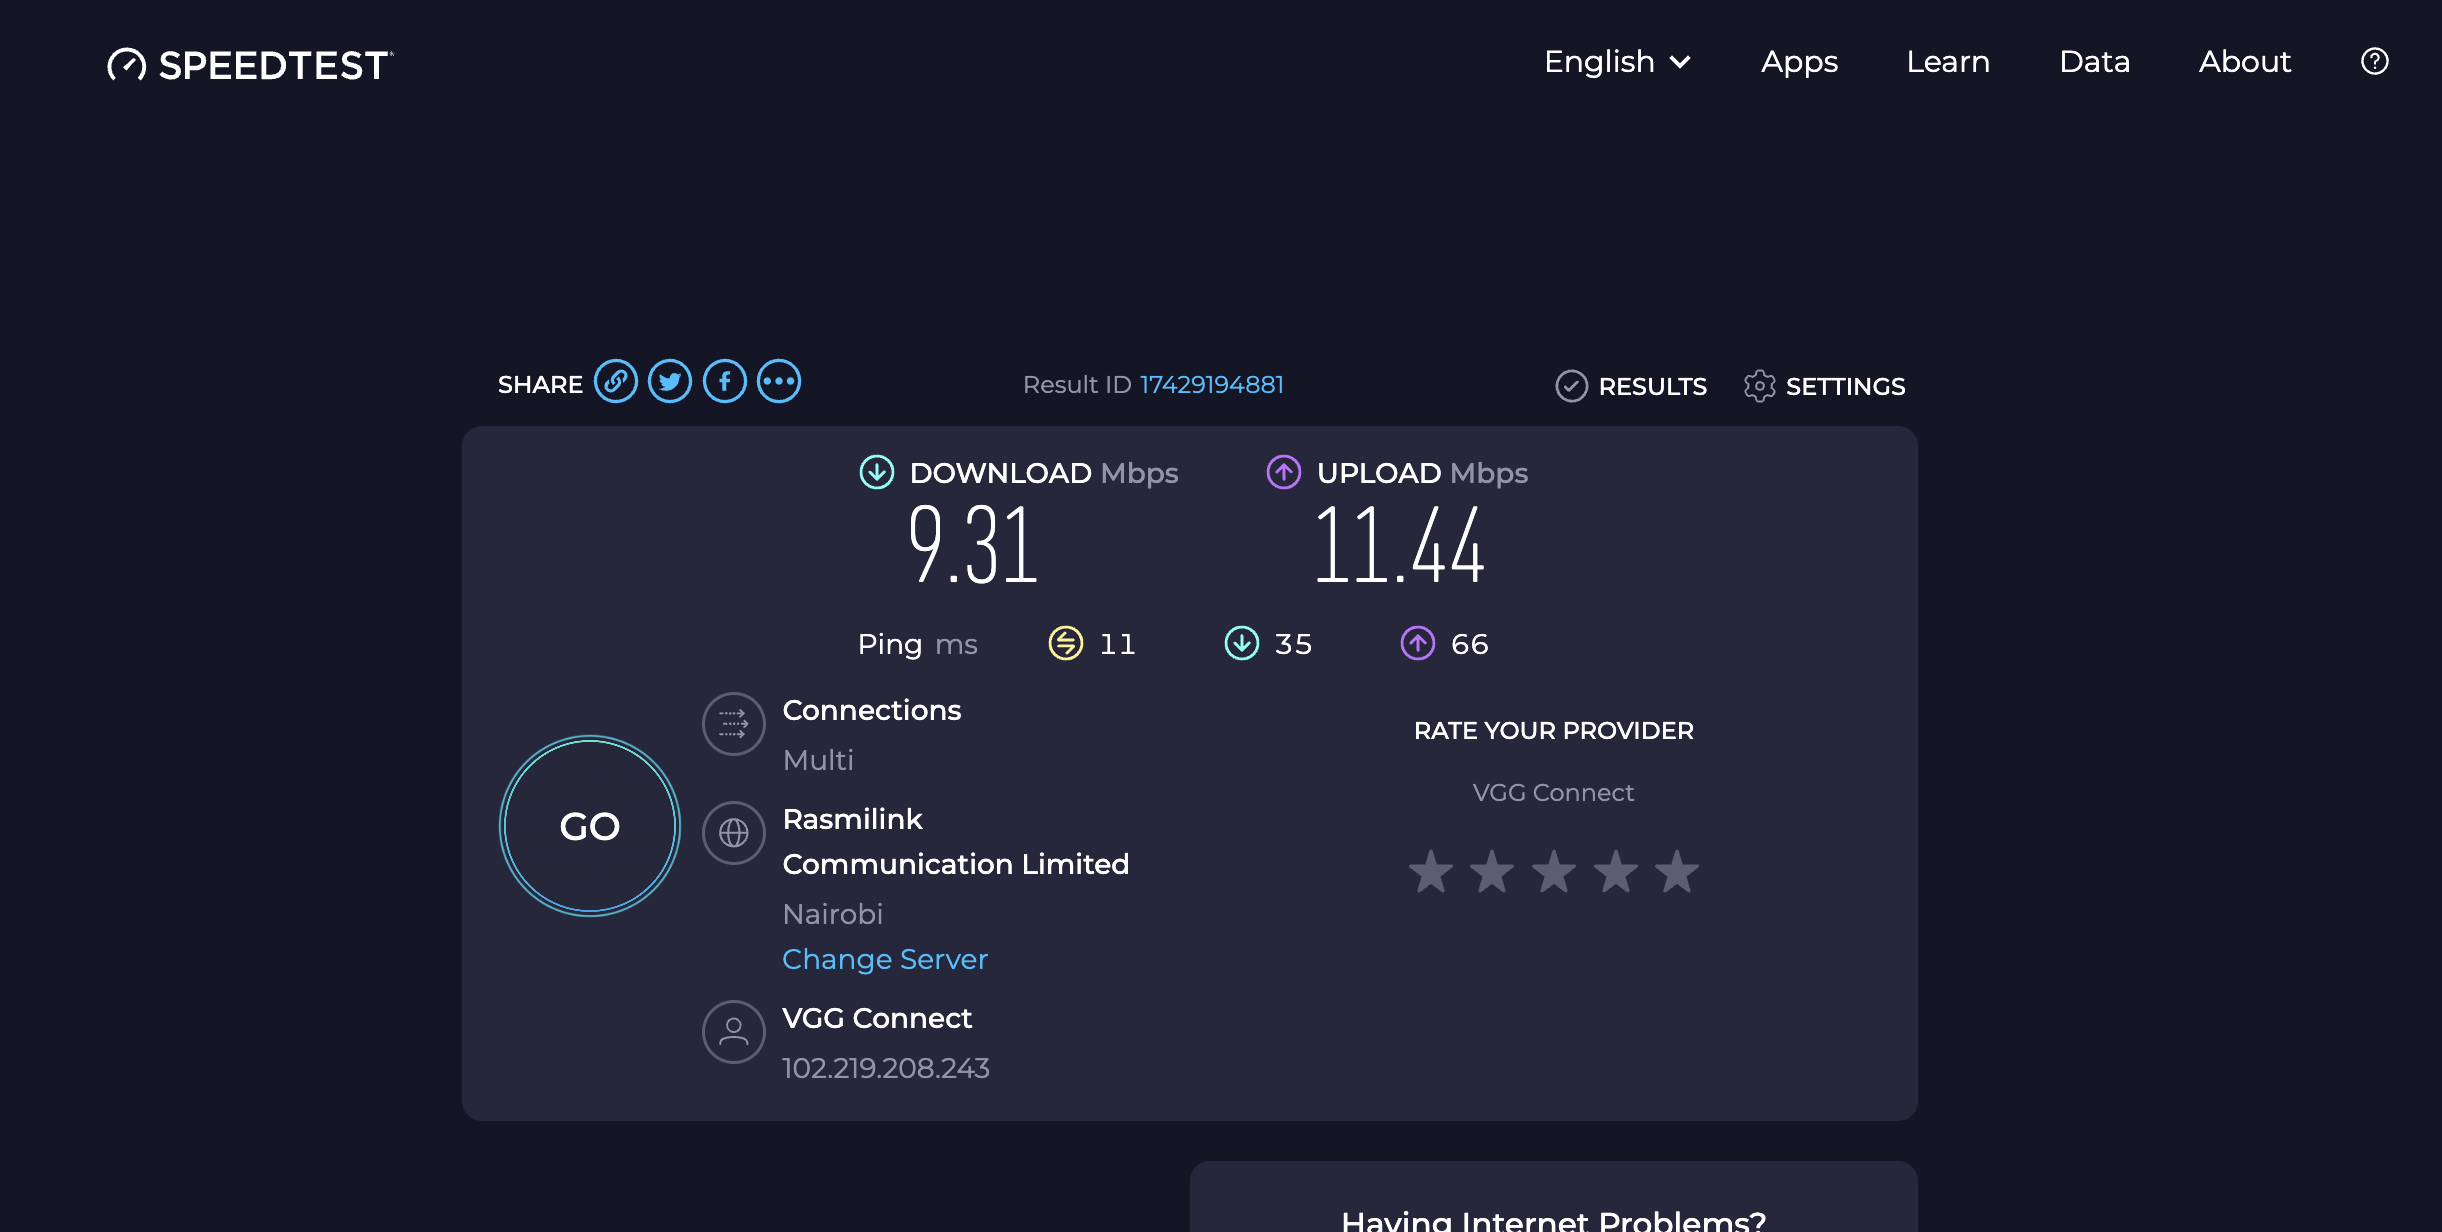Click the Change Server link
The height and width of the screenshot is (1232, 2442).
coord(884,959)
